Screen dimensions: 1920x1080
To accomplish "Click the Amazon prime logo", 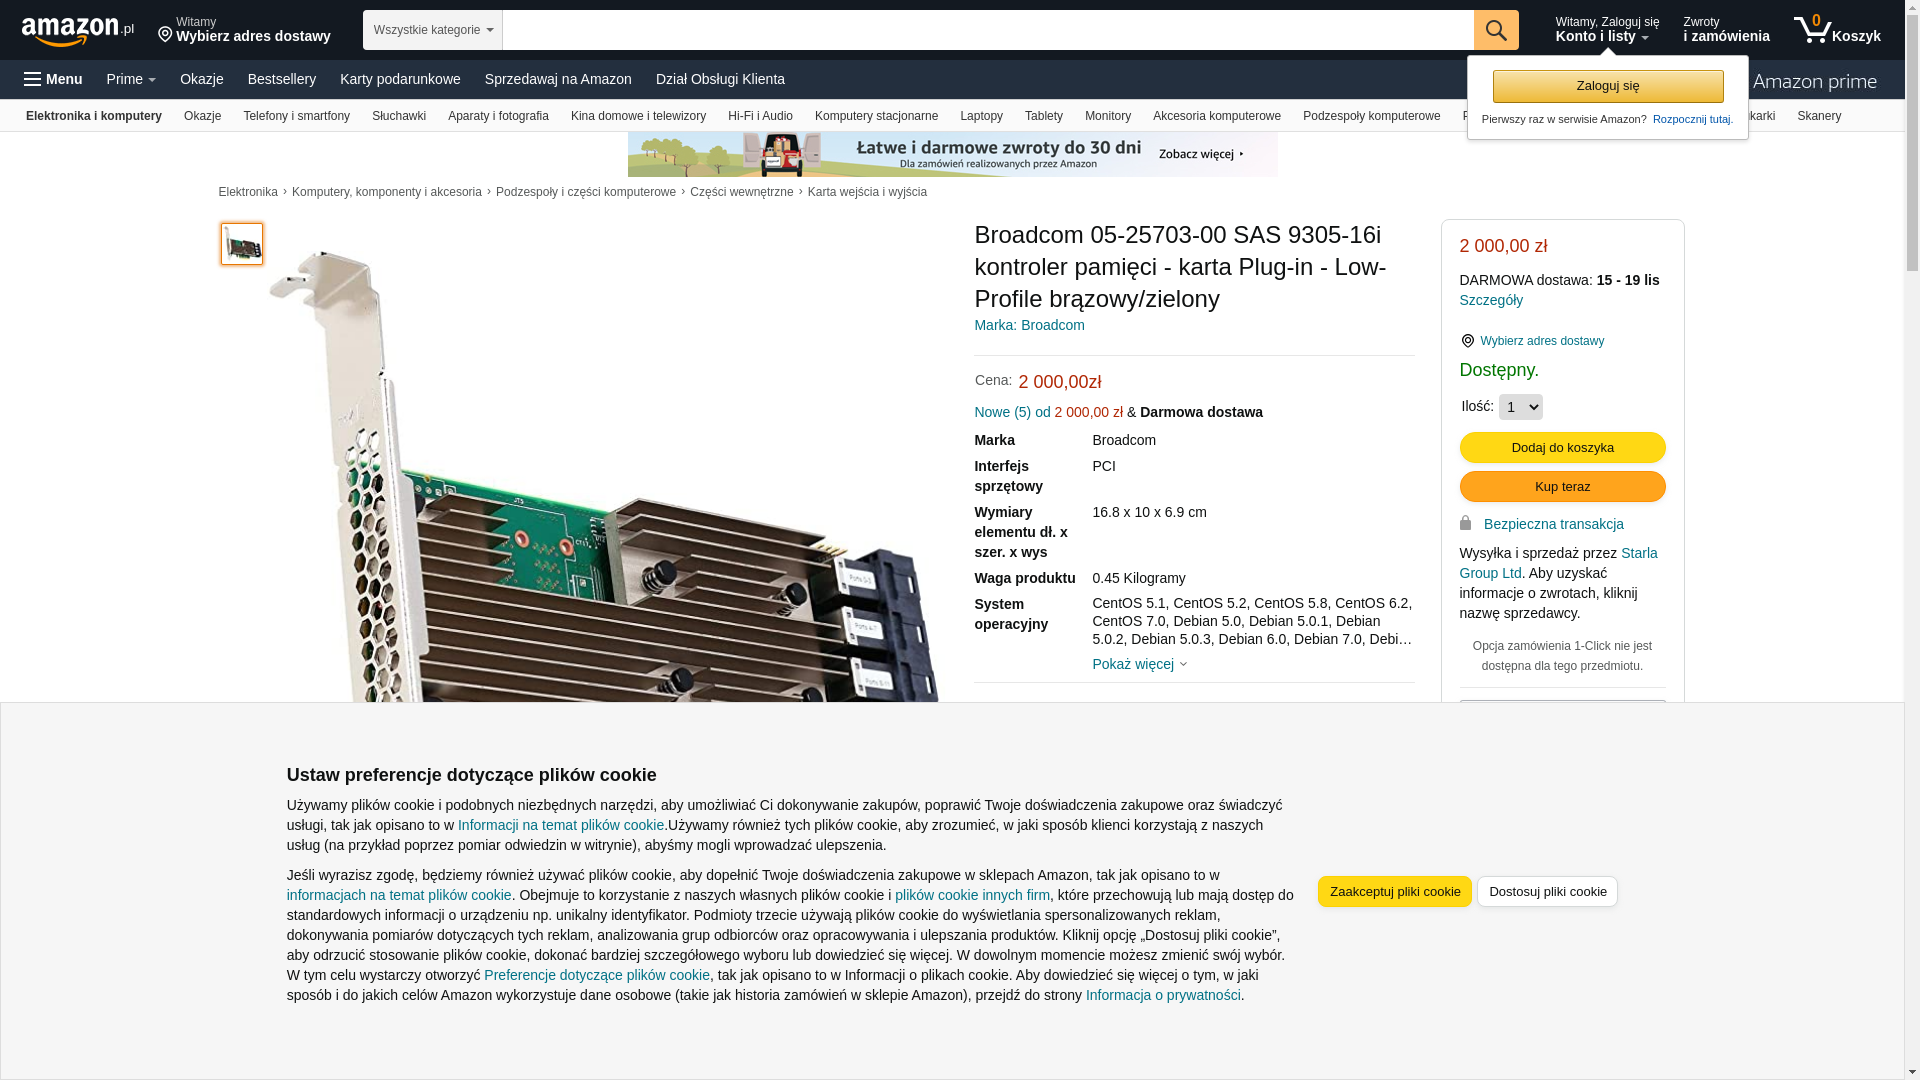I will pyautogui.click(x=1813, y=80).
